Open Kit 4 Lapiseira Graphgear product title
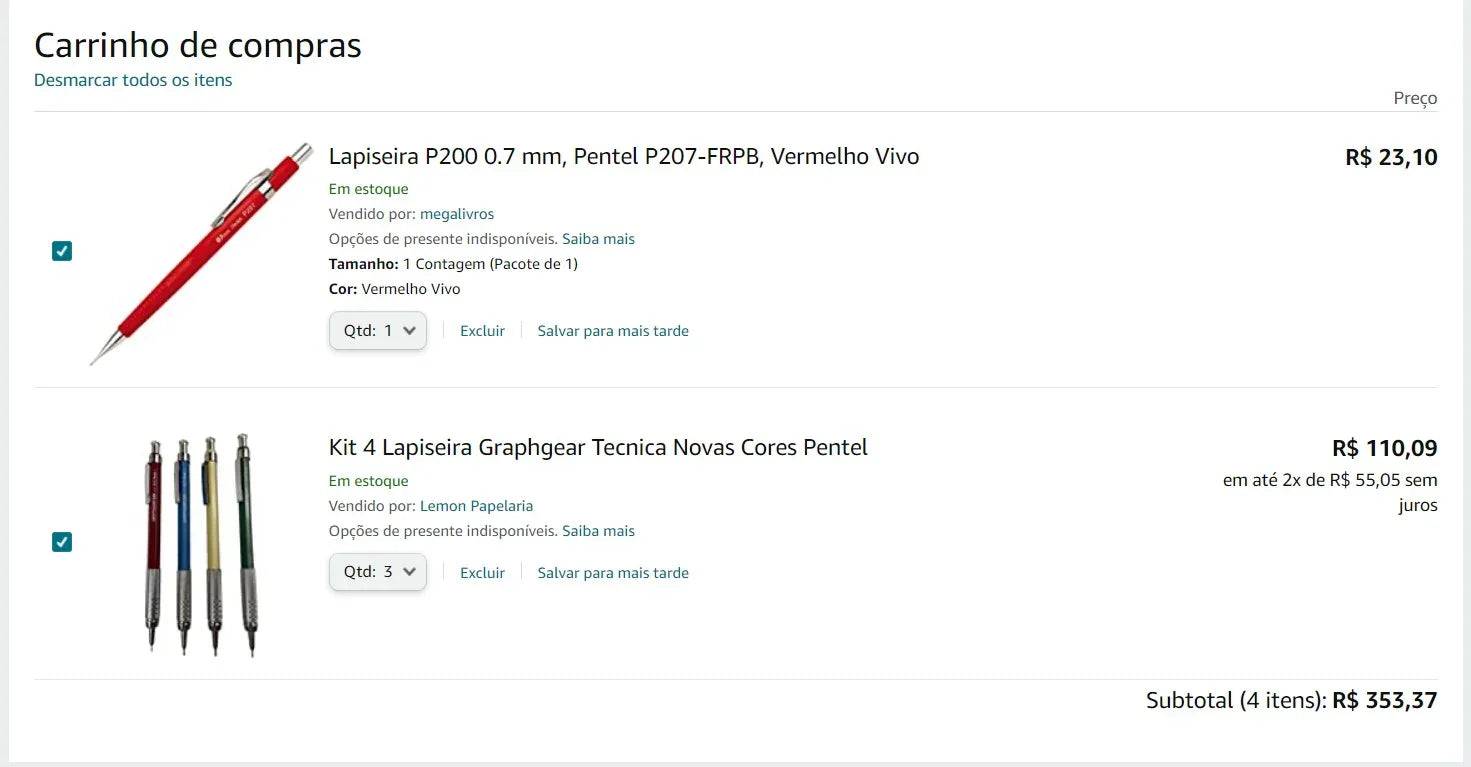The height and width of the screenshot is (767, 1471). pyautogui.click(x=597, y=448)
